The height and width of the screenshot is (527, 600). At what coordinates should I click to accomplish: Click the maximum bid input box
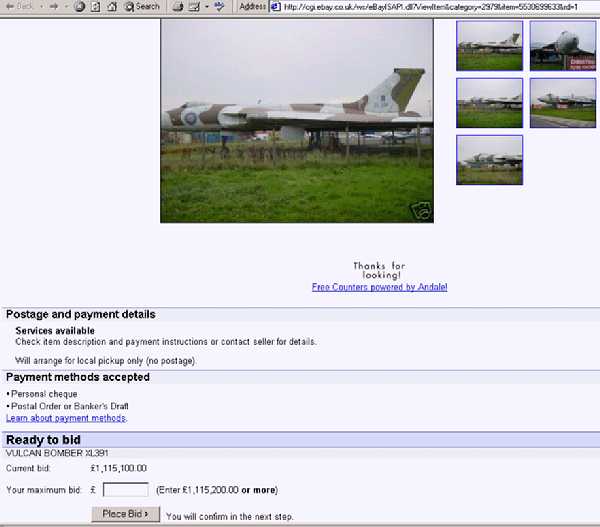tap(126, 490)
